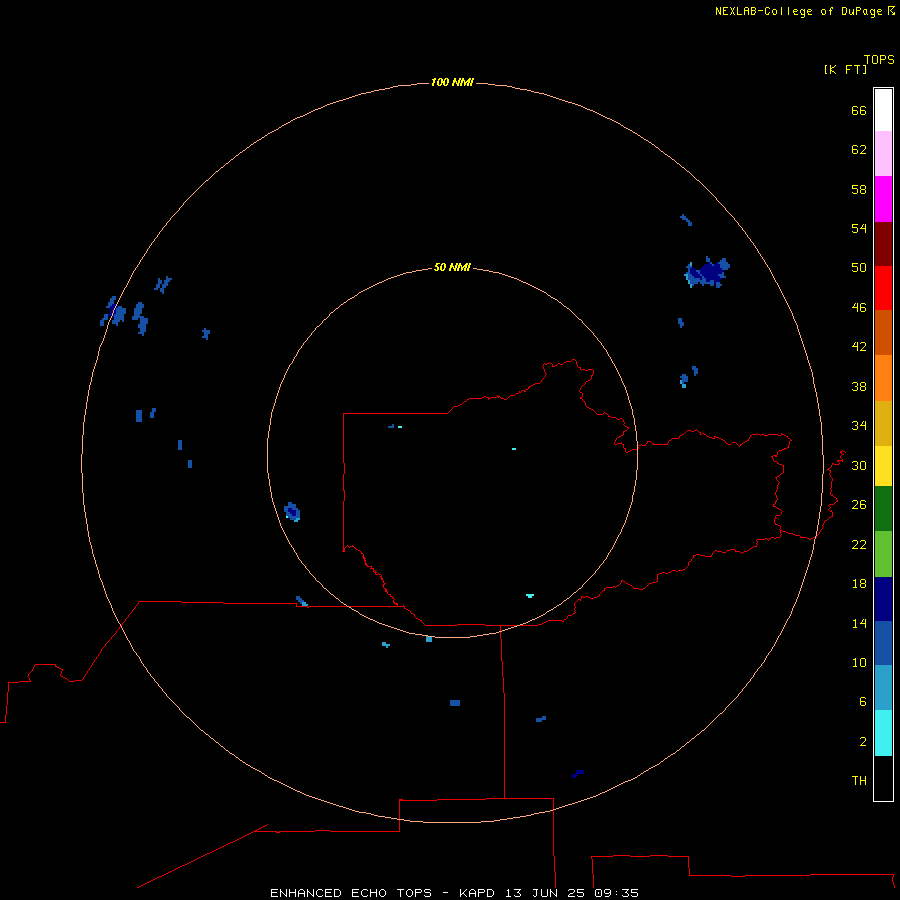900x900 pixels.
Task: Click the '18' scale label
Action: [x=859, y=584]
